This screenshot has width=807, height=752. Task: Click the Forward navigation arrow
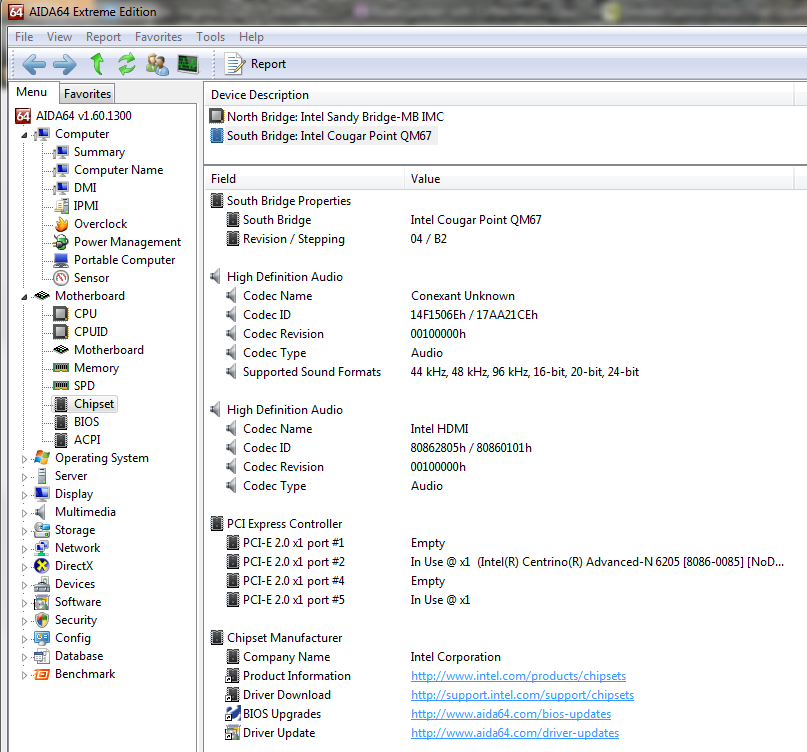65,64
